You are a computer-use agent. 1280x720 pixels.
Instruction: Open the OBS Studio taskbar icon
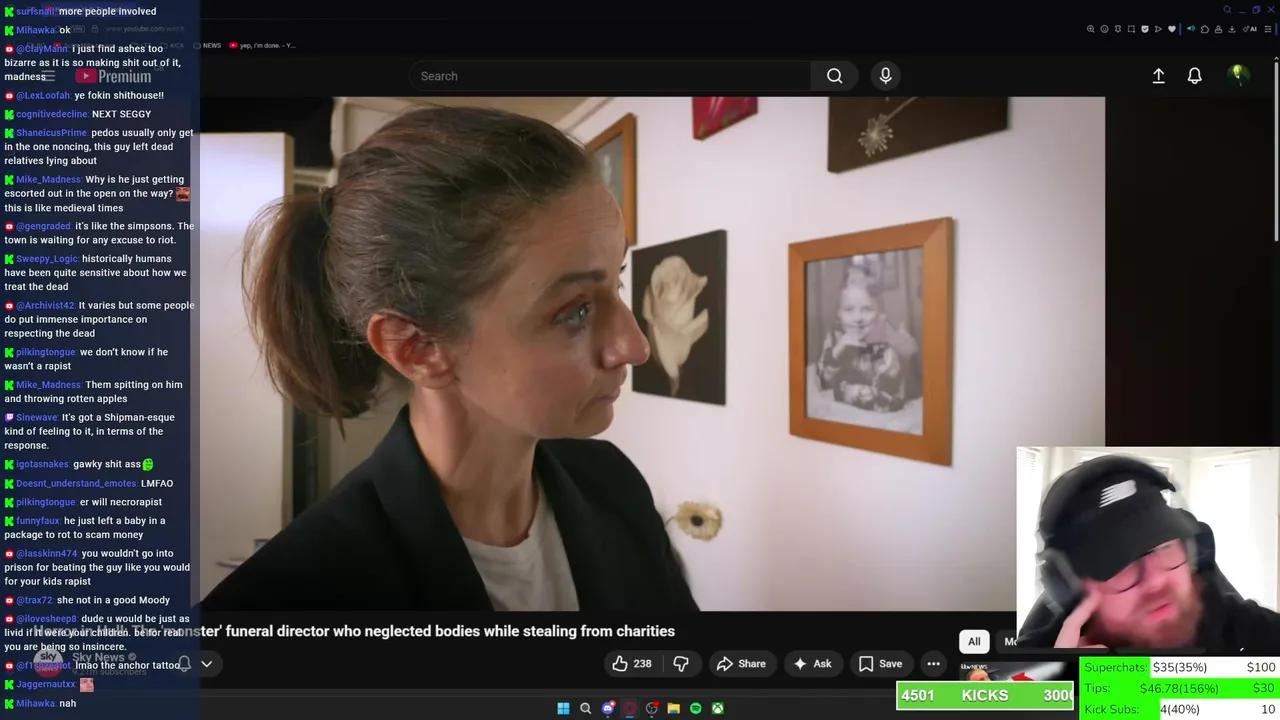pos(652,708)
